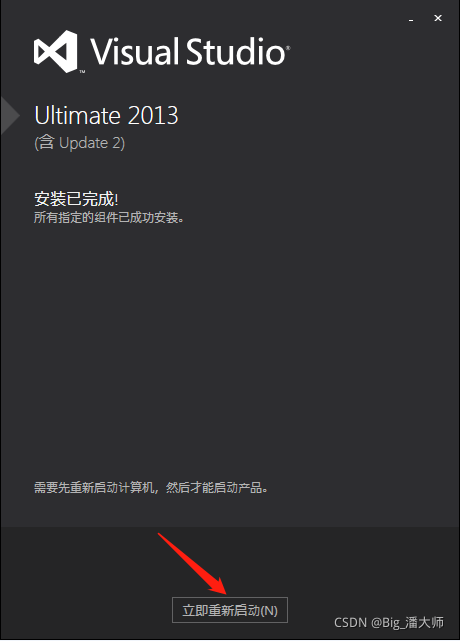Click the registered ® symbol after Studio
This screenshot has height=641, width=460.
pos(288,48)
